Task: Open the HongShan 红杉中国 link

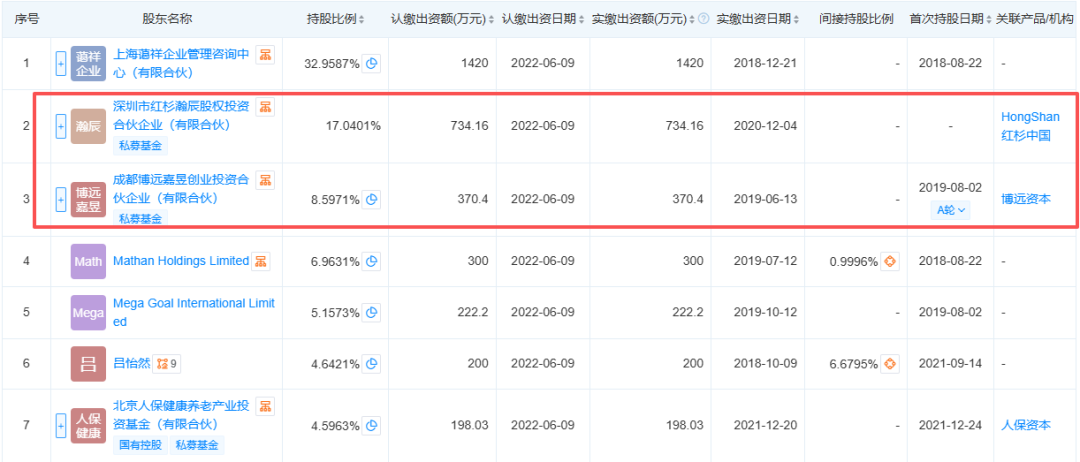Action: [1030, 126]
